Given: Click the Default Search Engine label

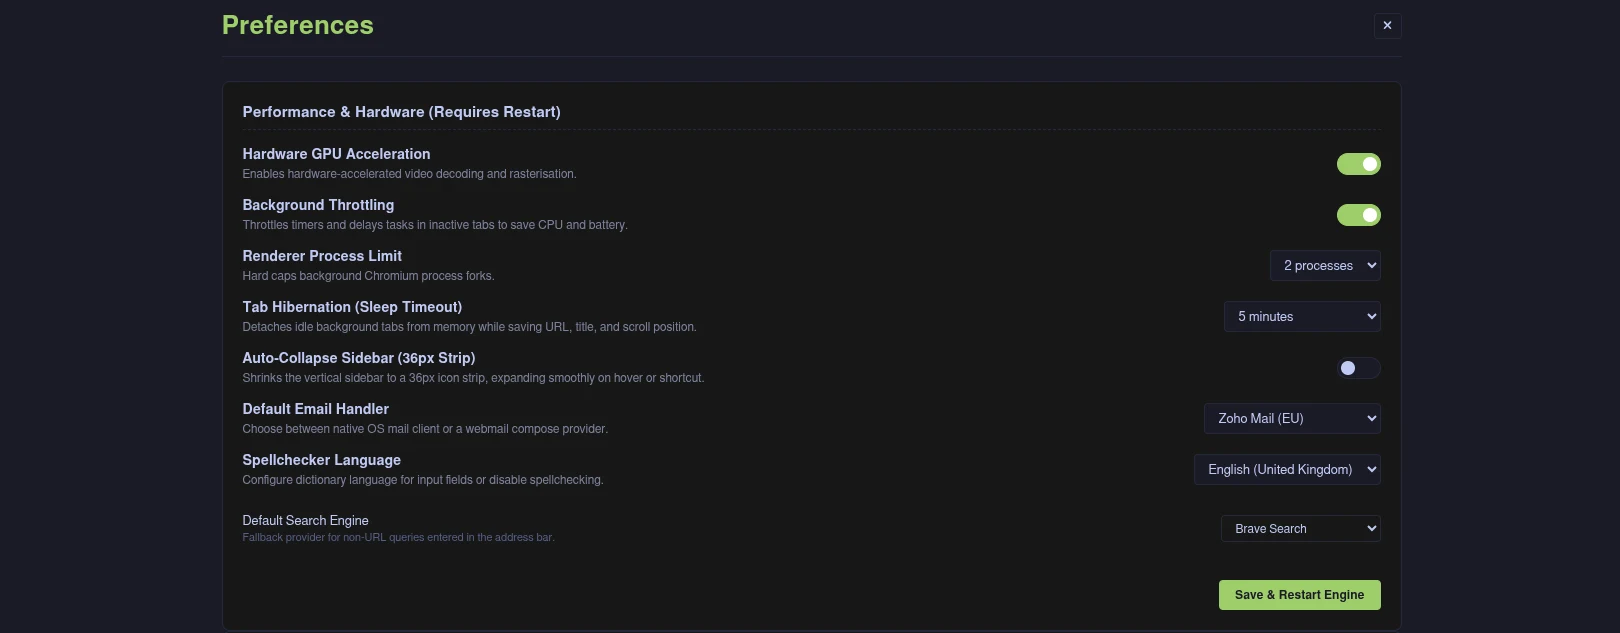Looking at the screenshot, I should pyautogui.click(x=305, y=521).
